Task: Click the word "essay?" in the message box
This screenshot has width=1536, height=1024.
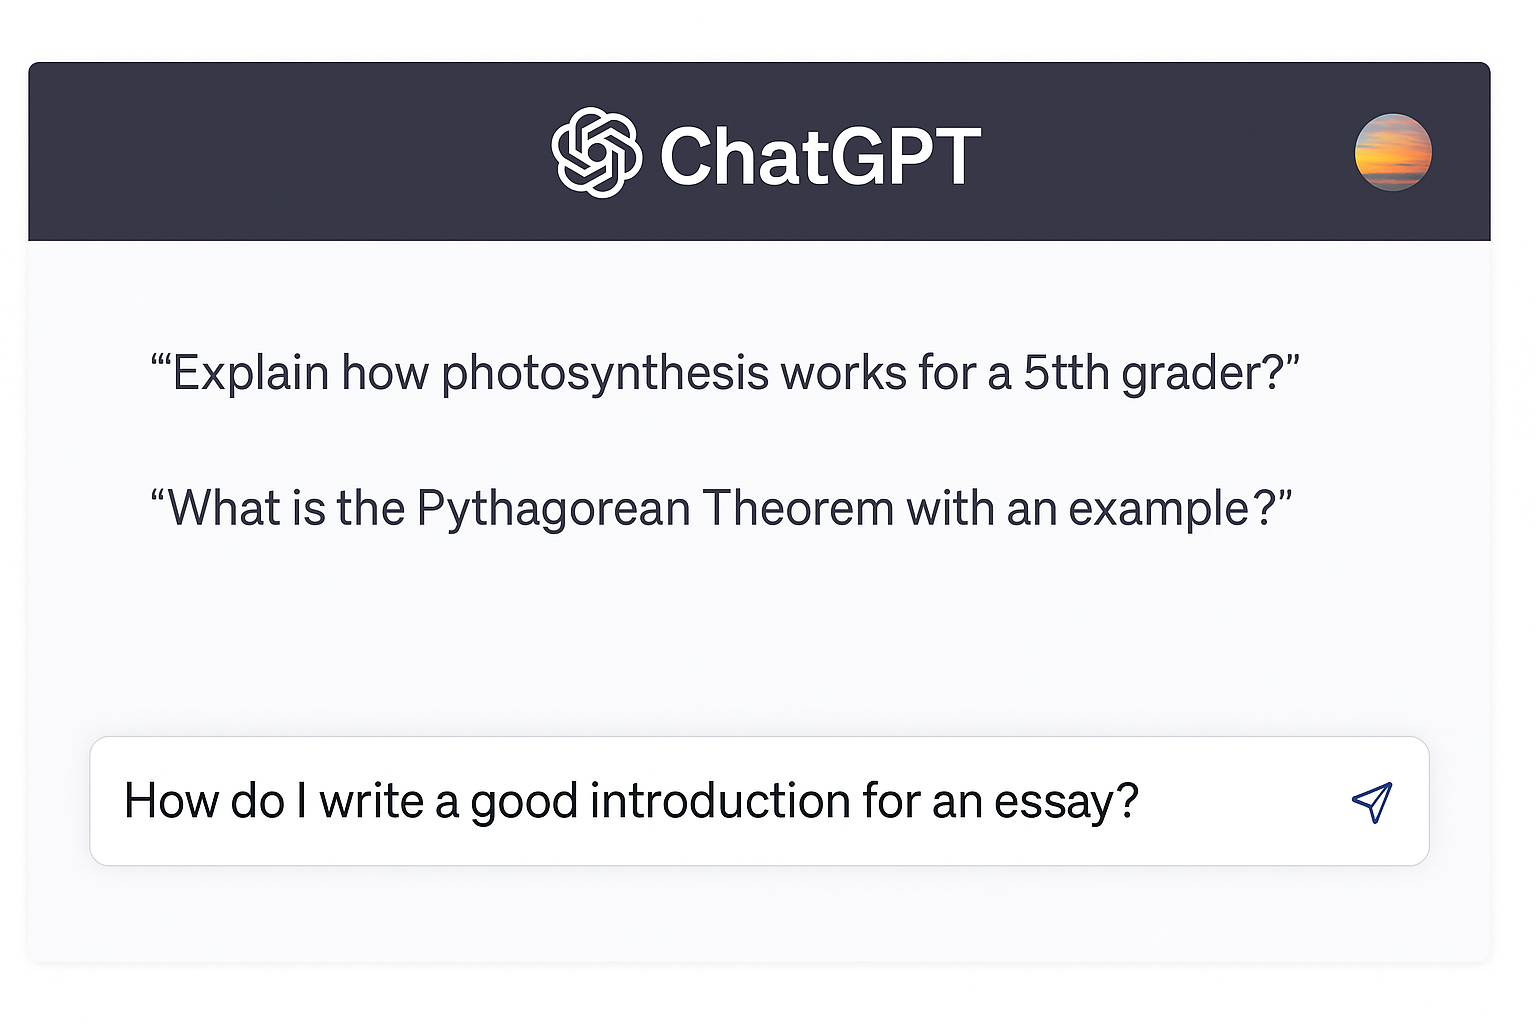Action: point(1066,802)
